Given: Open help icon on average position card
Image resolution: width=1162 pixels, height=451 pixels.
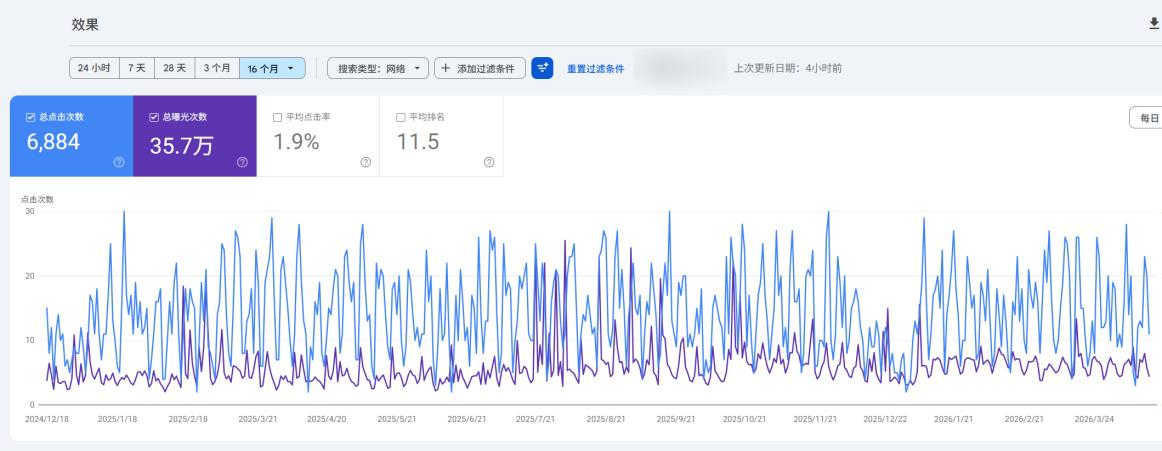Looking at the screenshot, I should [489, 162].
